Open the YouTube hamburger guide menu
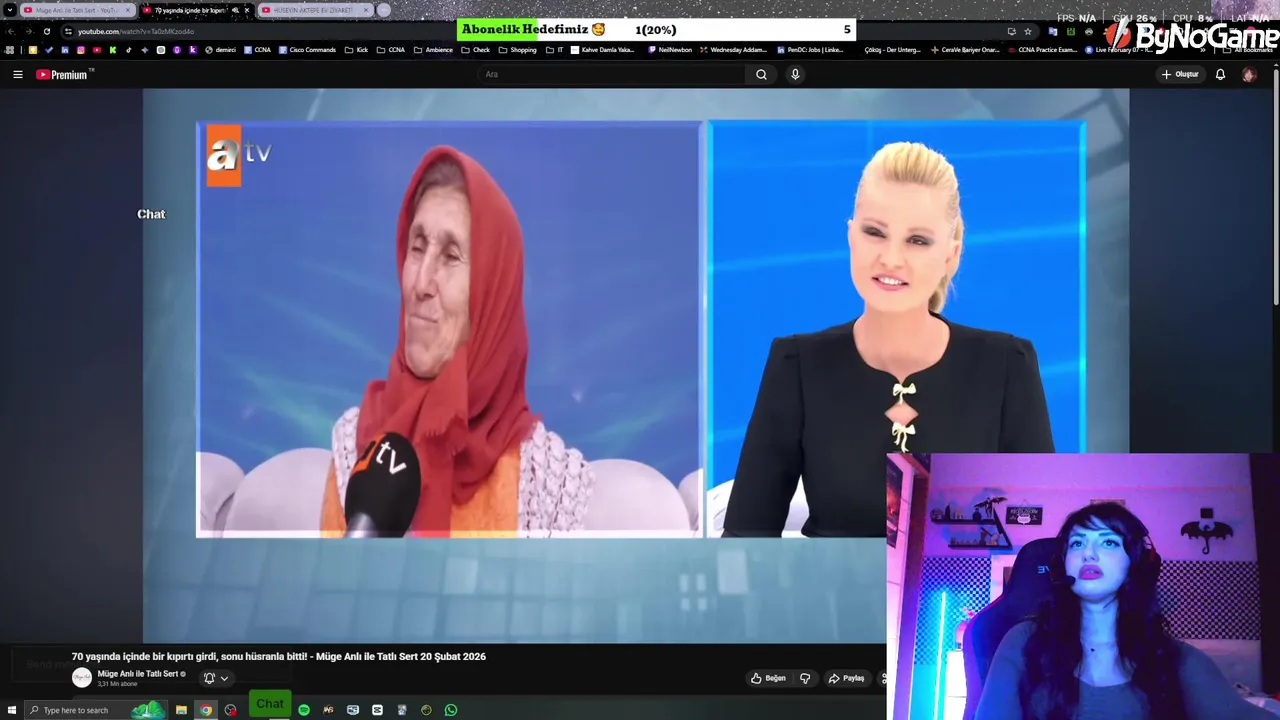 tap(17, 74)
